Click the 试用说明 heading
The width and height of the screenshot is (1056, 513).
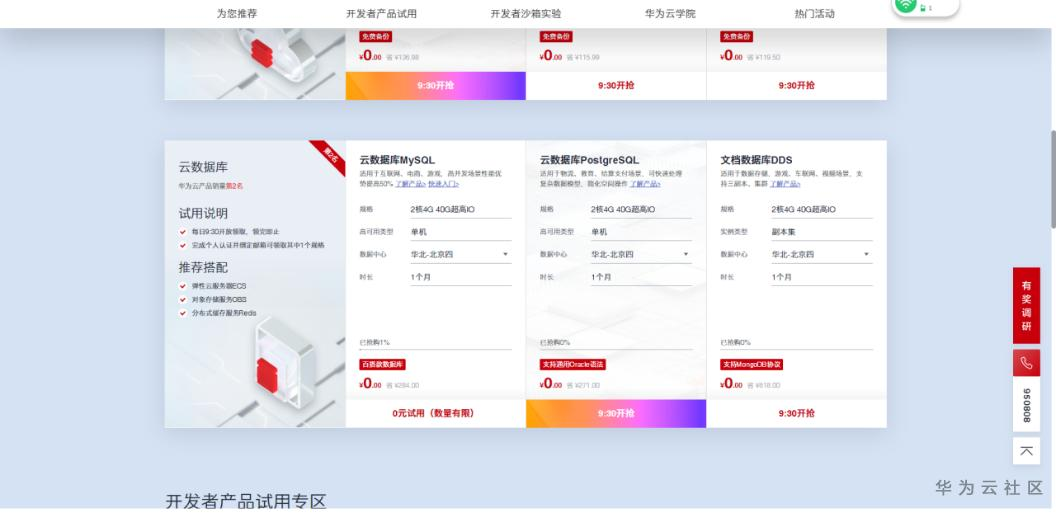[203, 213]
